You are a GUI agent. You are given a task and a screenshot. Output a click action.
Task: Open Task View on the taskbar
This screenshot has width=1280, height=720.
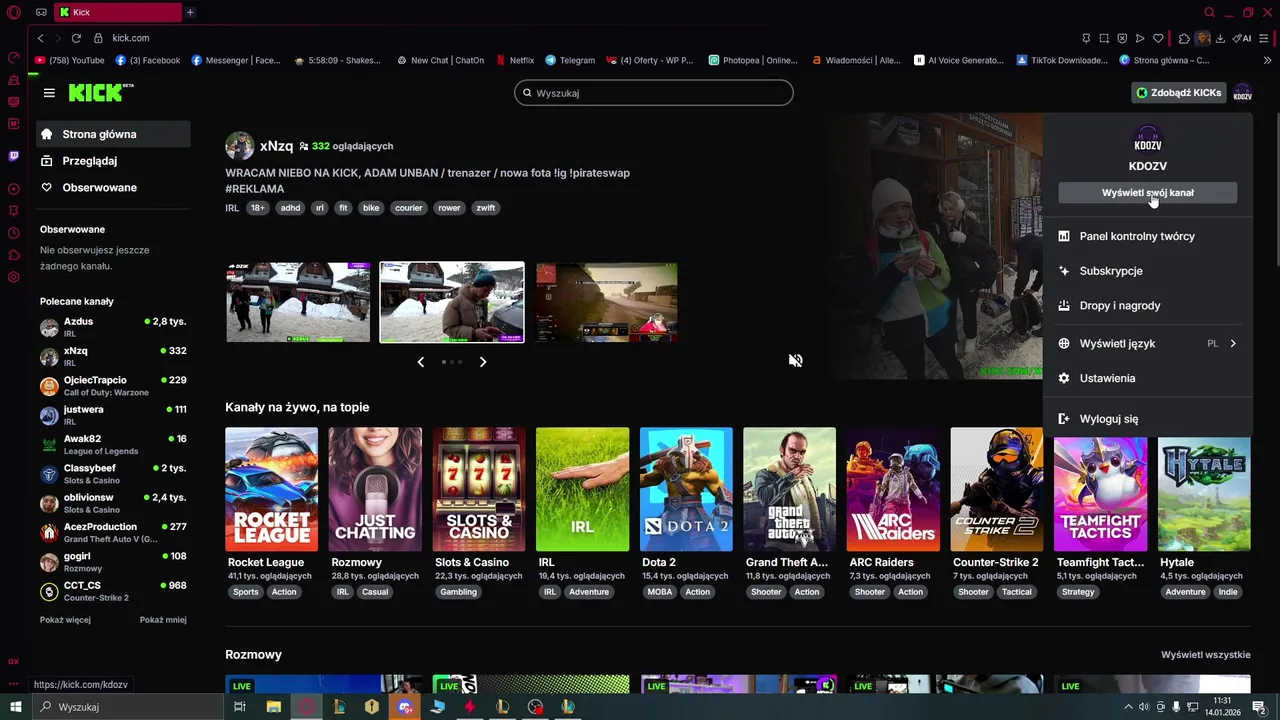pyautogui.click(x=240, y=707)
